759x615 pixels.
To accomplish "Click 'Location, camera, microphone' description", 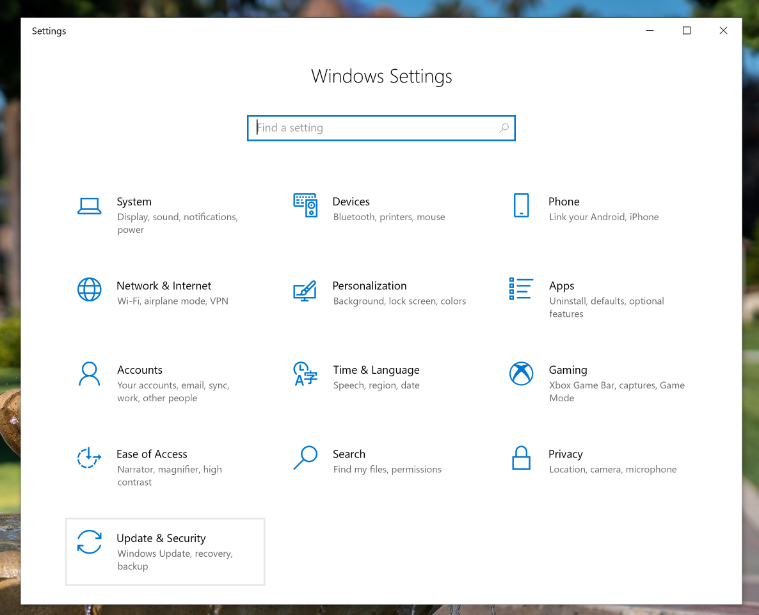I will pyautogui.click(x=613, y=469).
